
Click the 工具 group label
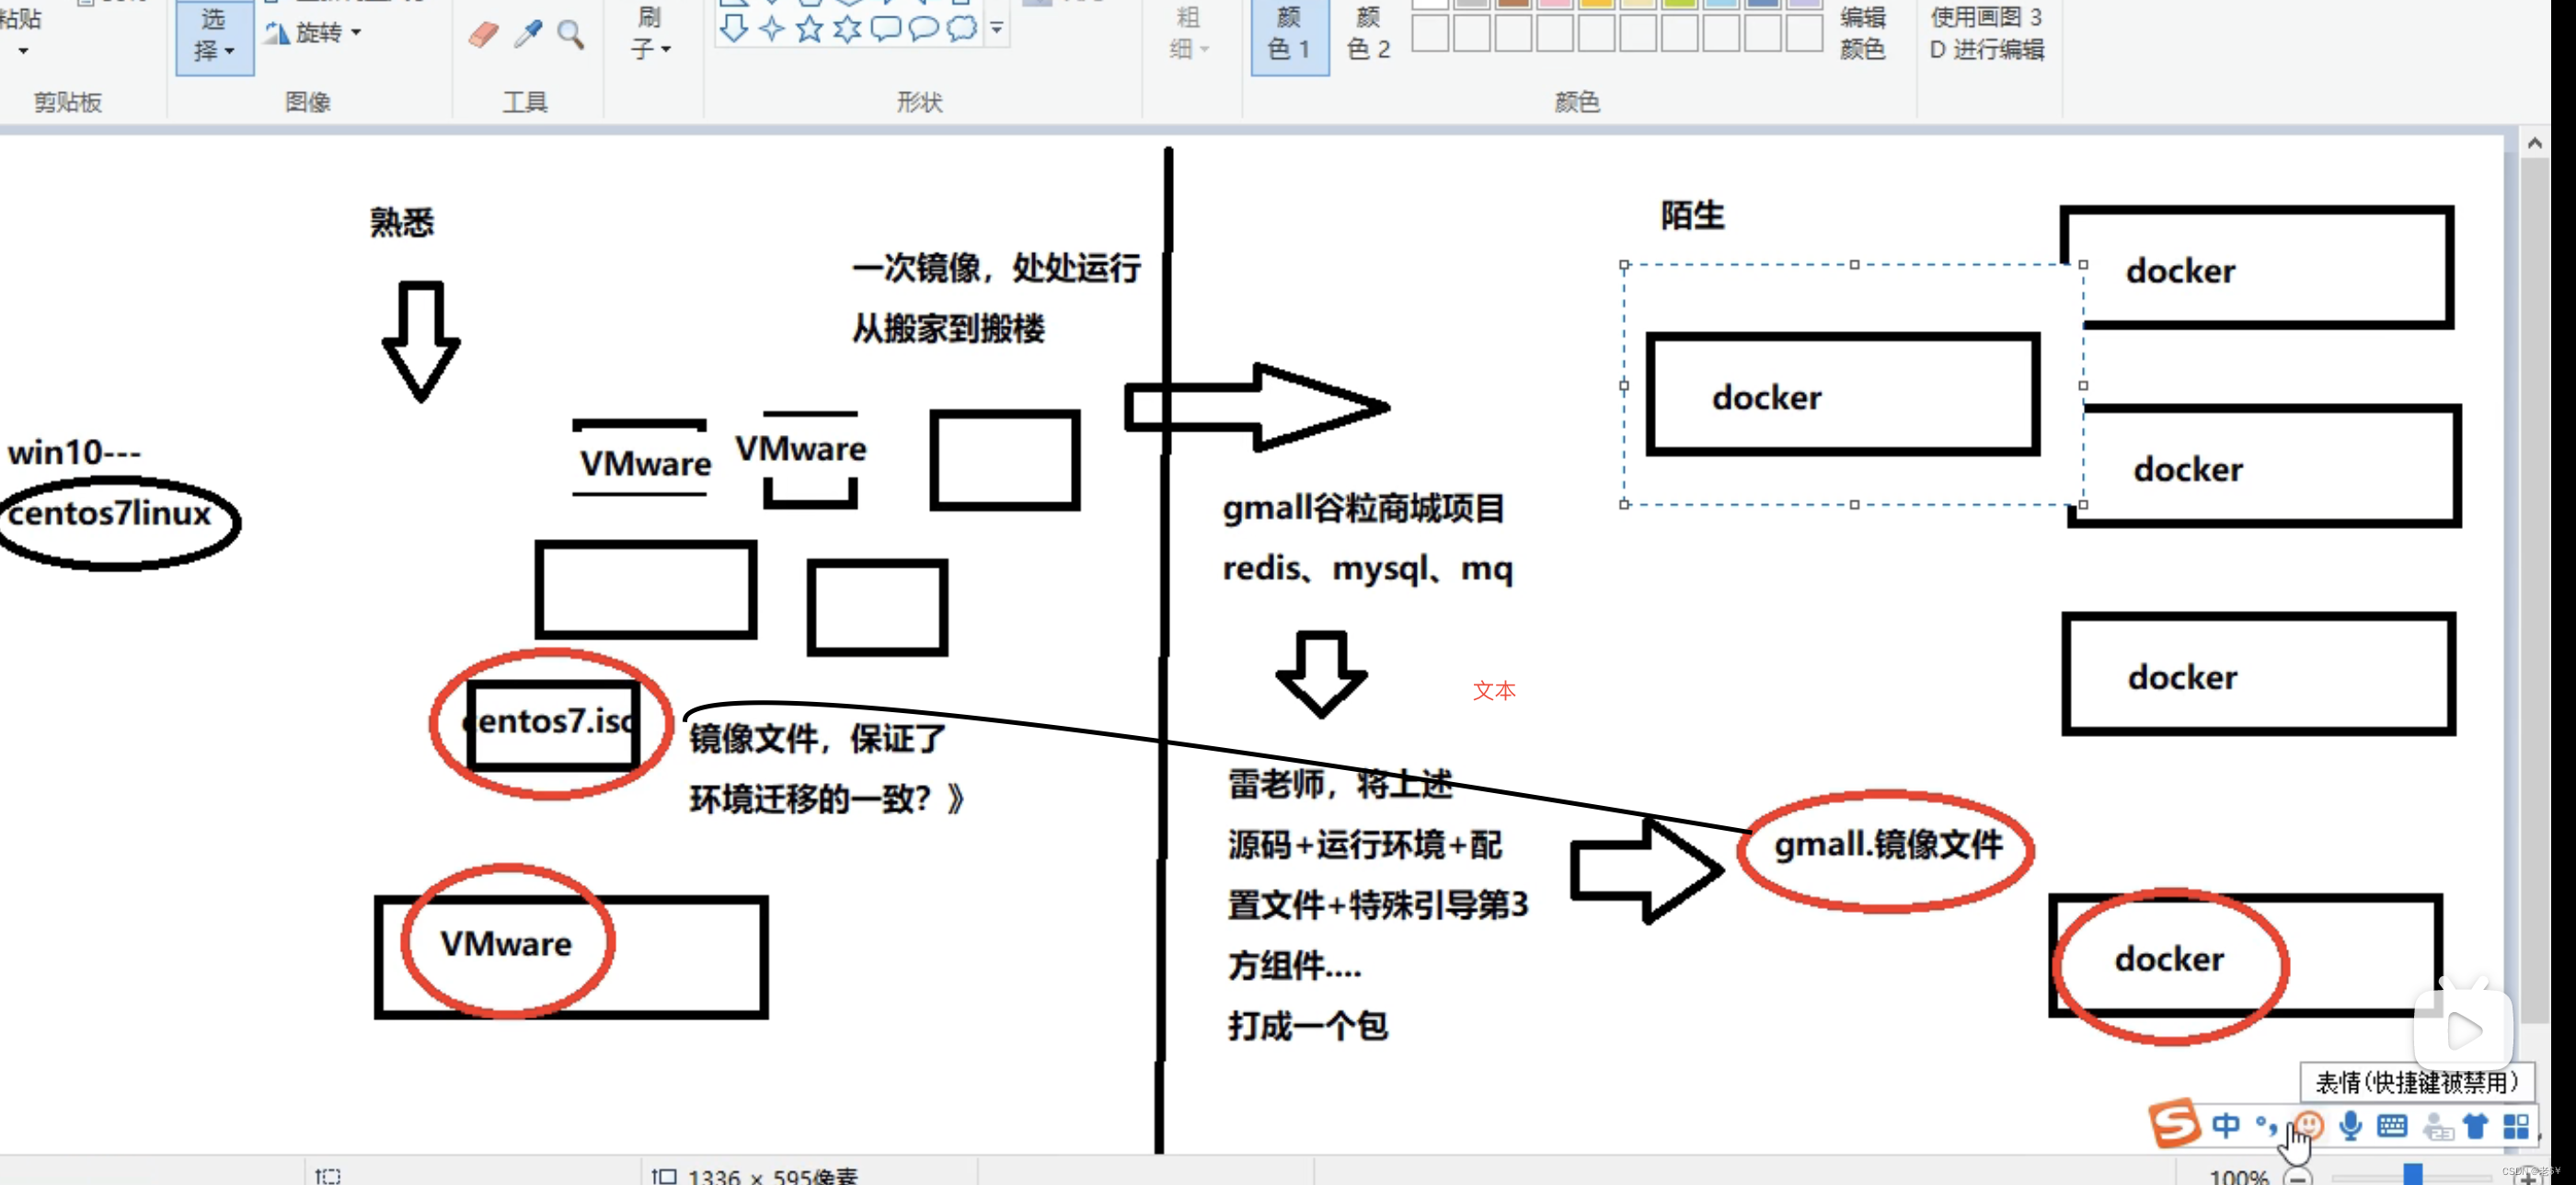[x=525, y=102]
